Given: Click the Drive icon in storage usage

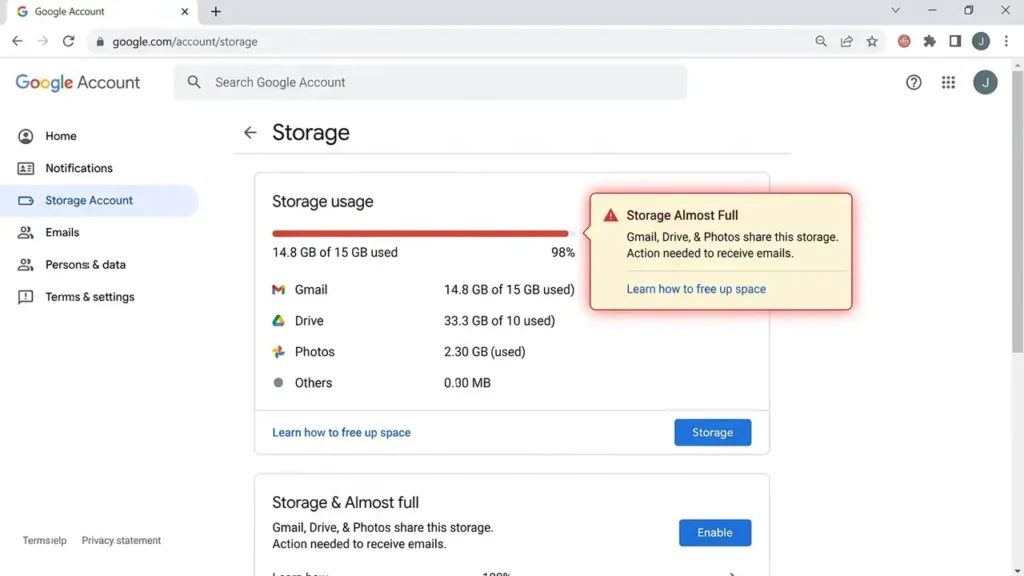Looking at the screenshot, I should click(278, 321).
